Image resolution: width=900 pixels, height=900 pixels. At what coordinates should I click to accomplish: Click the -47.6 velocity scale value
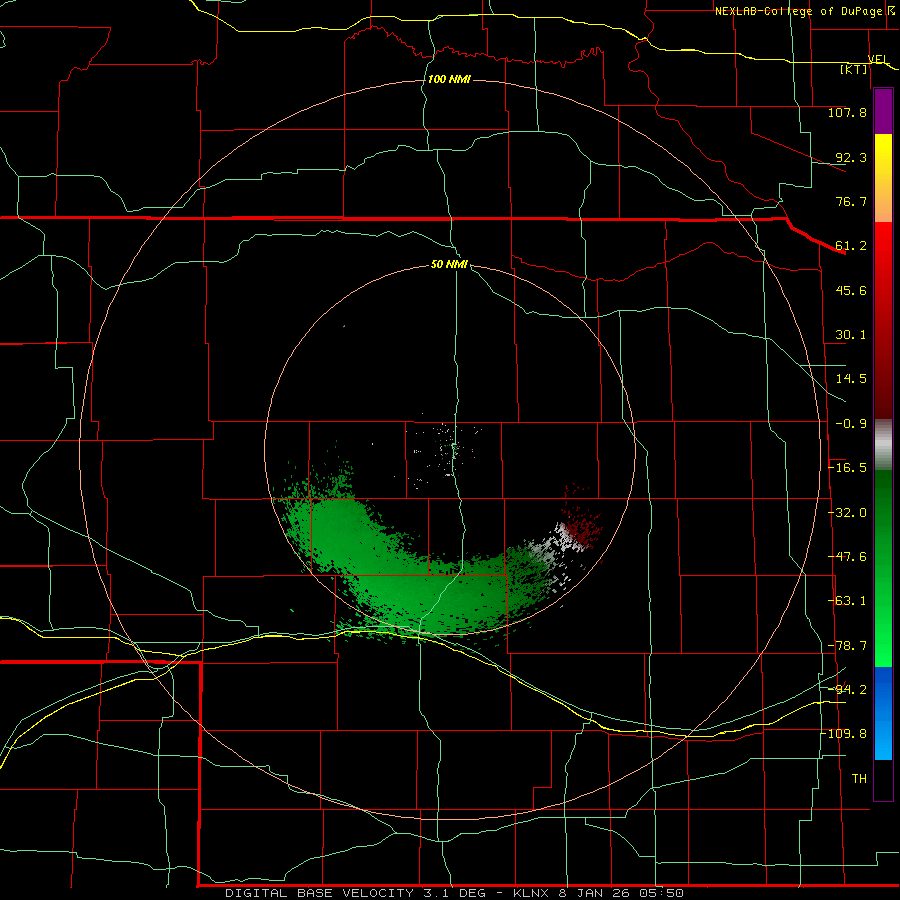[847, 557]
